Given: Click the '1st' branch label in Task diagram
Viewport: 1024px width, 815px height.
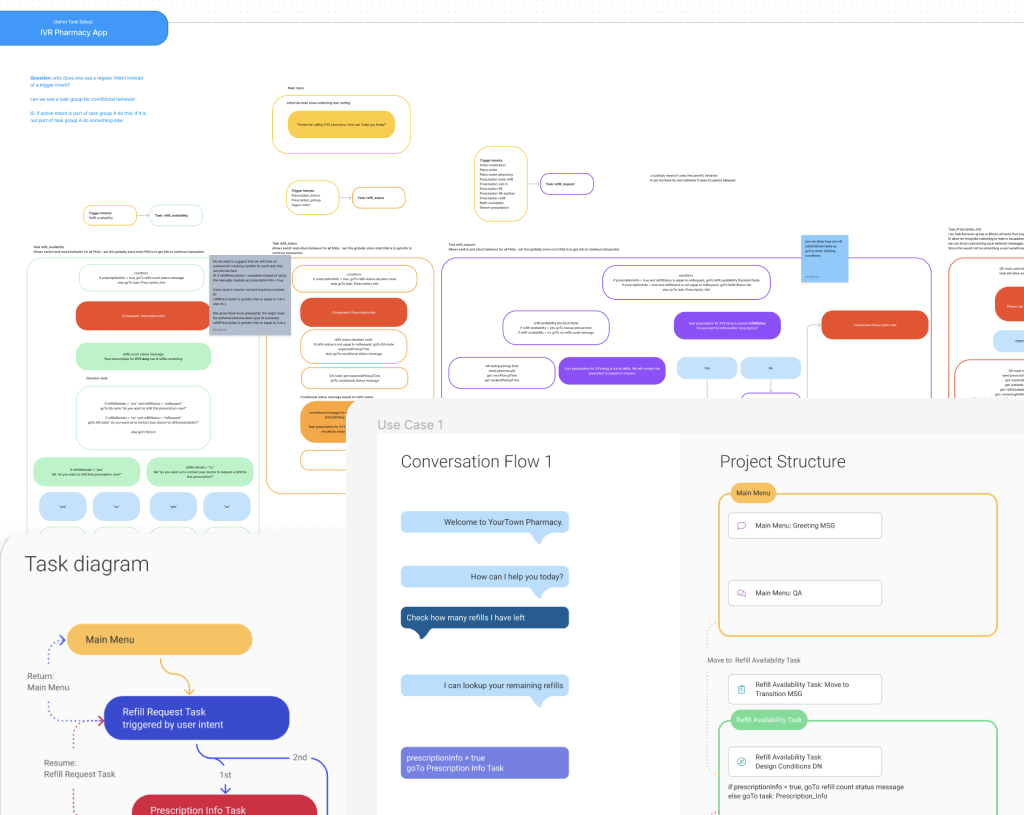Looking at the screenshot, I should (x=225, y=775).
